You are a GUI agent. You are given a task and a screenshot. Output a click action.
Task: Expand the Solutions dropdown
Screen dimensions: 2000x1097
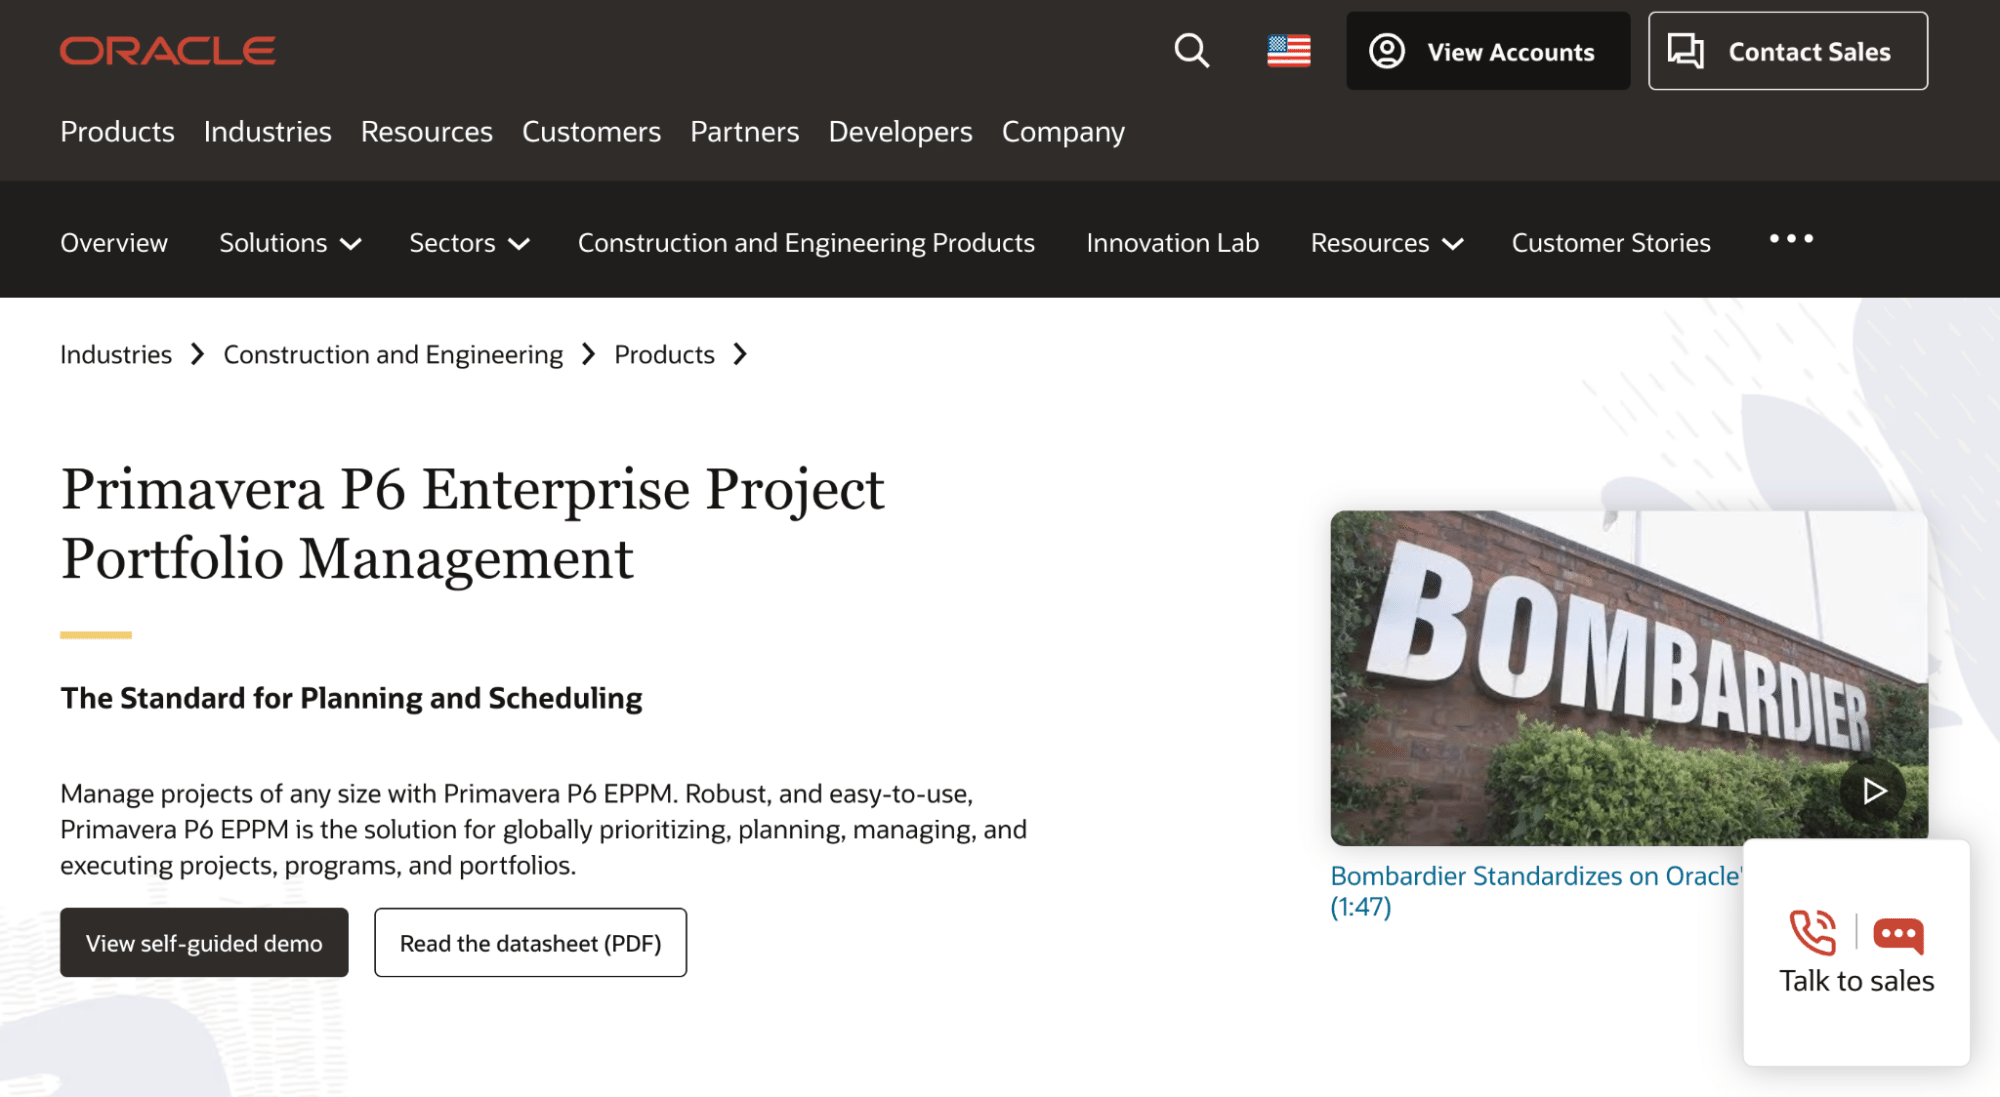290,243
